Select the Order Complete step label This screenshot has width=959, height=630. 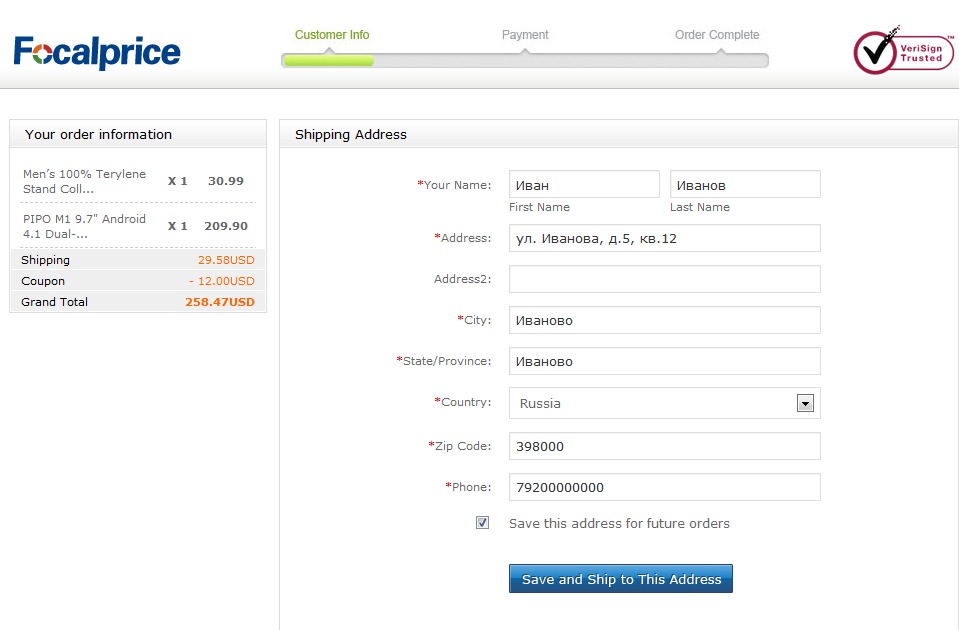717,35
